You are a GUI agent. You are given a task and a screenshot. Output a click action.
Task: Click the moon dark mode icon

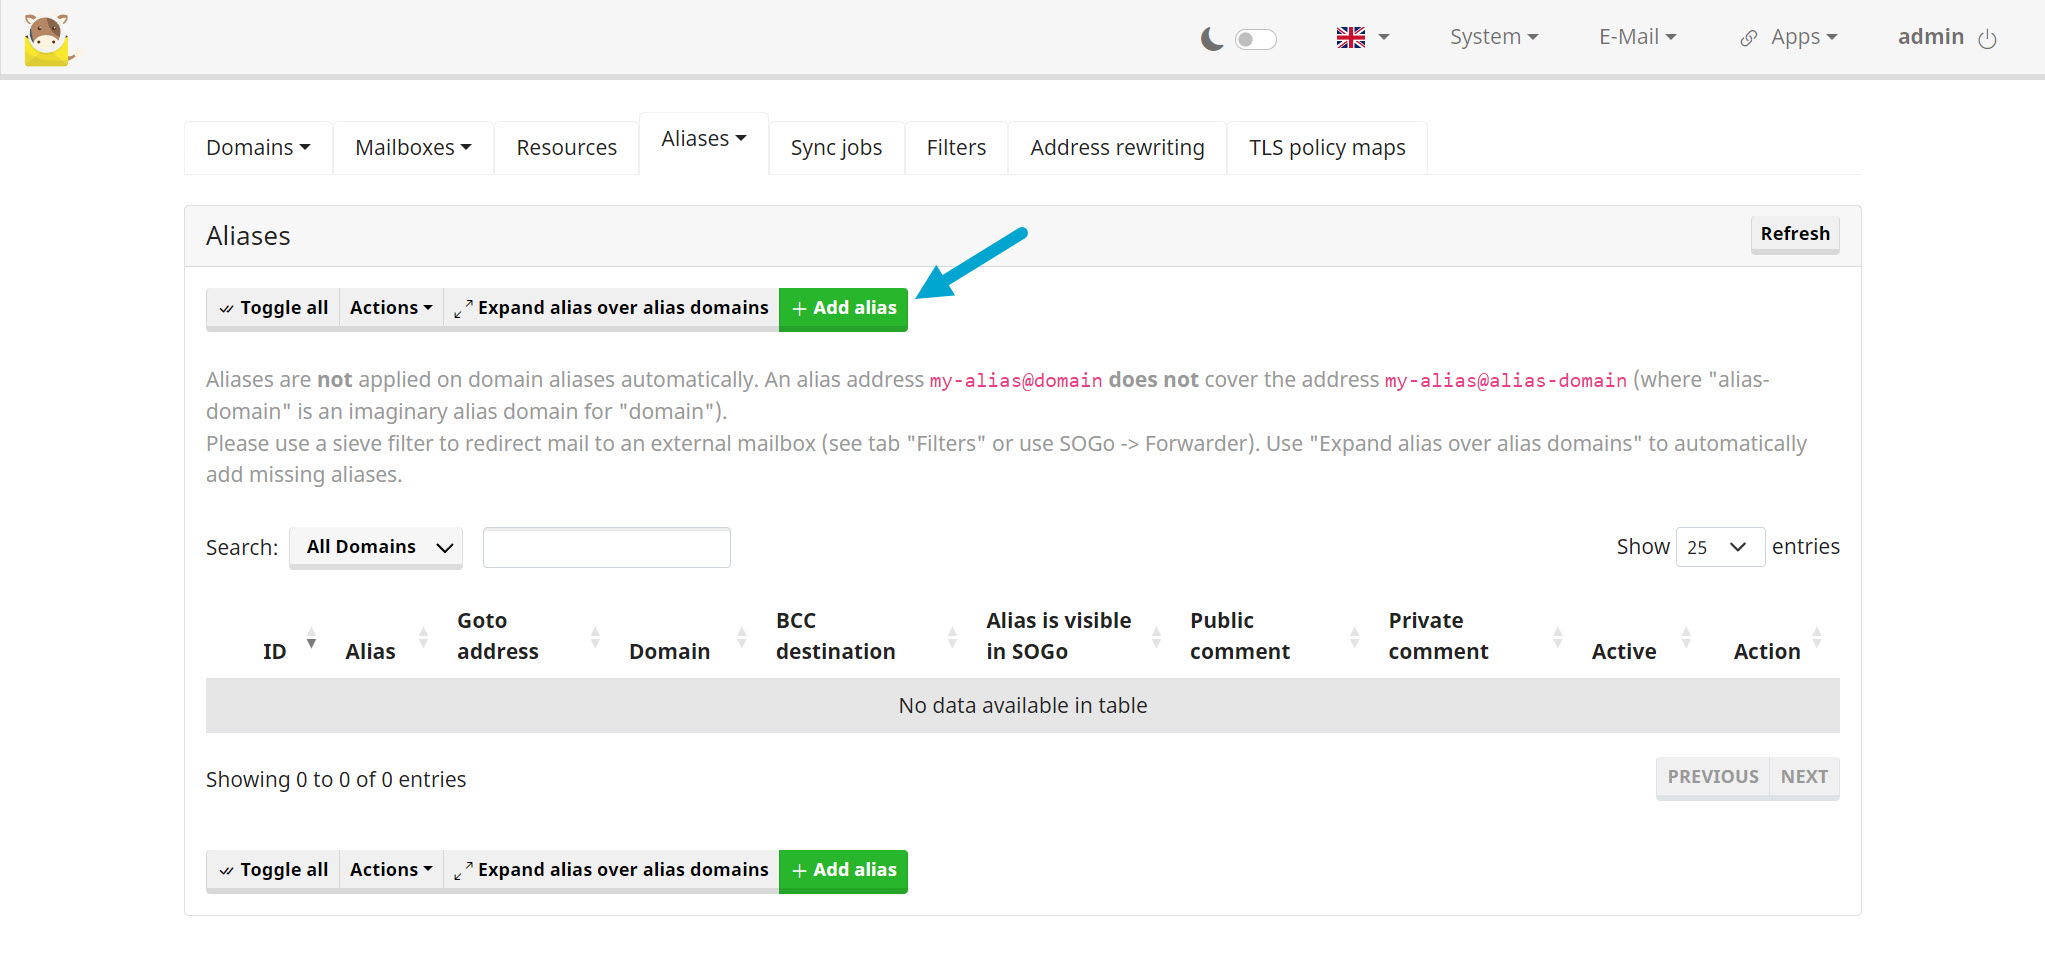pos(1211,39)
